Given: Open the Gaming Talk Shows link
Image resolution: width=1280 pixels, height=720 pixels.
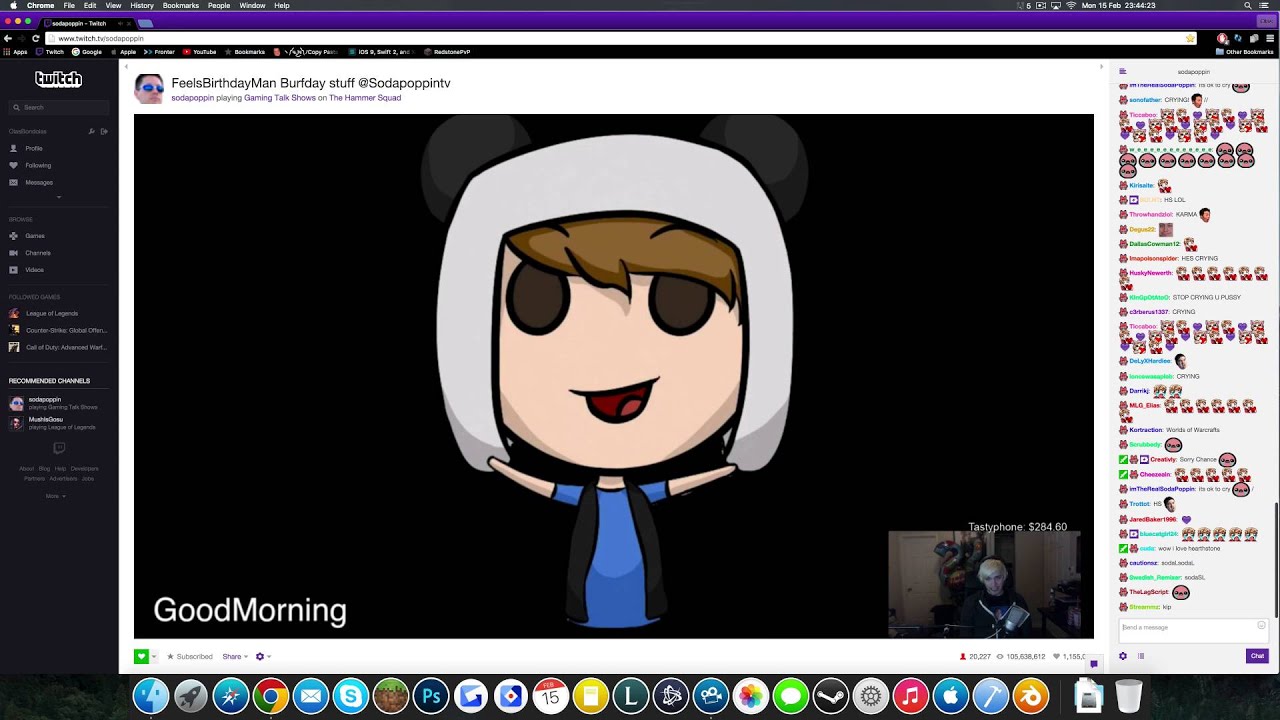Looking at the screenshot, I should coord(279,98).
